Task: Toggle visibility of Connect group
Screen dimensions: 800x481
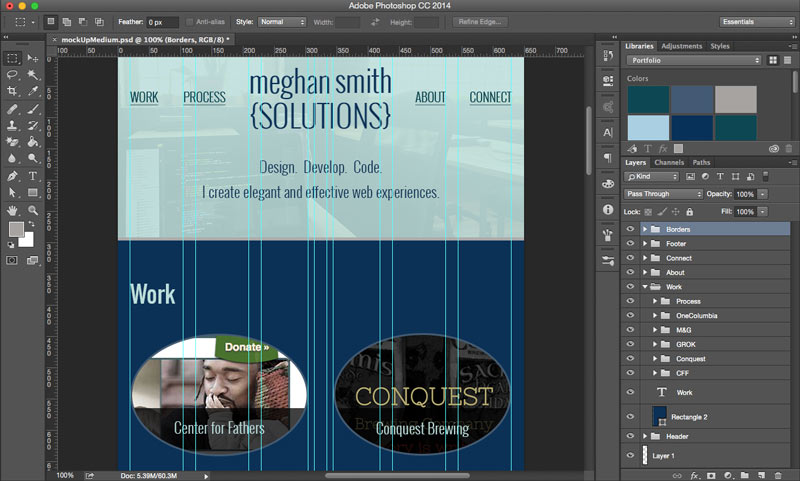Action: [x=630, y=258]
